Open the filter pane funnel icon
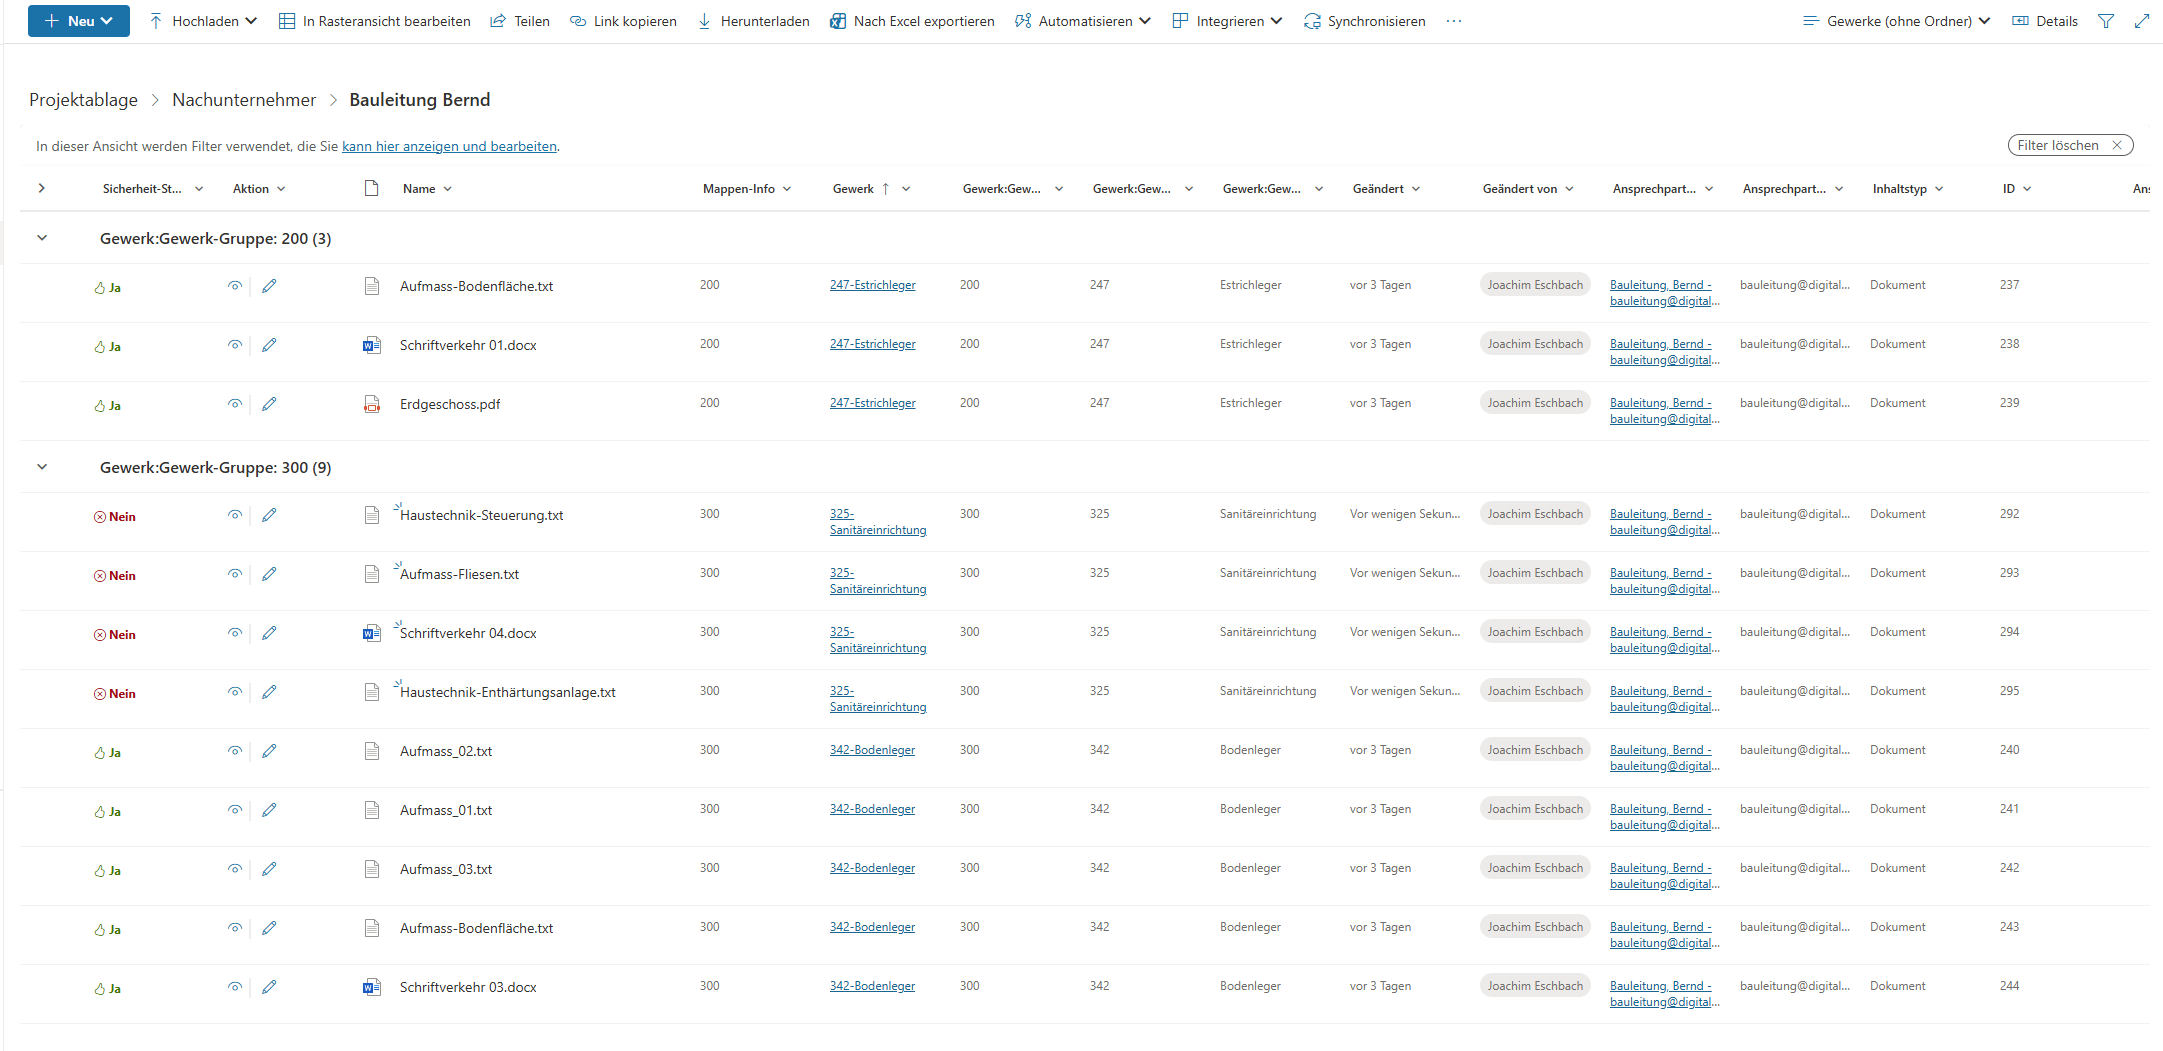This screenshot has height=1051, width=2163. click(x=2106, y=21)
